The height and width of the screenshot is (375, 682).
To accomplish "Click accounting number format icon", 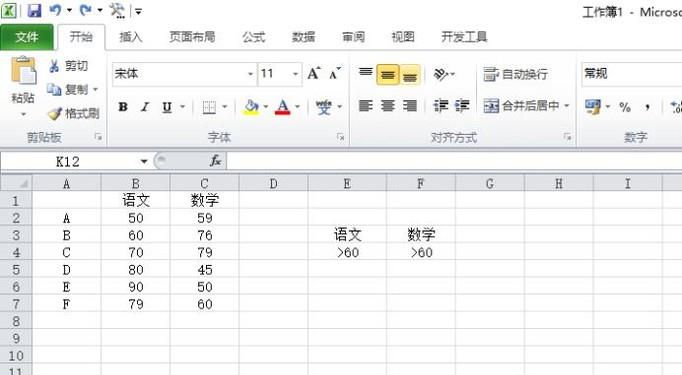I will (x=592, y=107).
